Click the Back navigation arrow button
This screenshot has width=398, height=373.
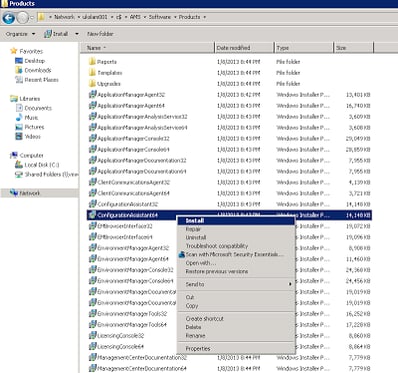[x=9, y=18]
